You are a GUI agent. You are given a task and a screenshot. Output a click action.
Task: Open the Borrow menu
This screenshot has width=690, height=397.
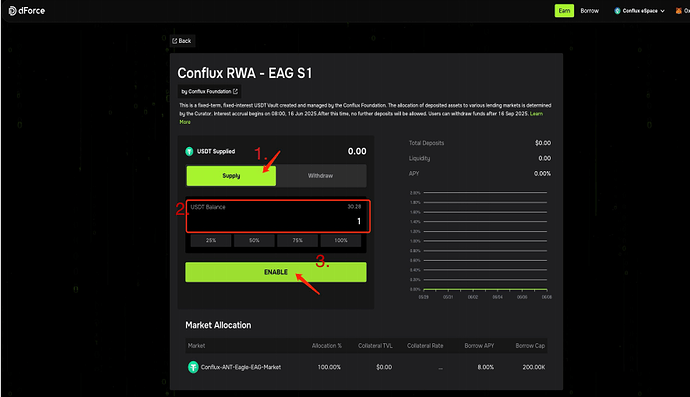coord(589,11)
